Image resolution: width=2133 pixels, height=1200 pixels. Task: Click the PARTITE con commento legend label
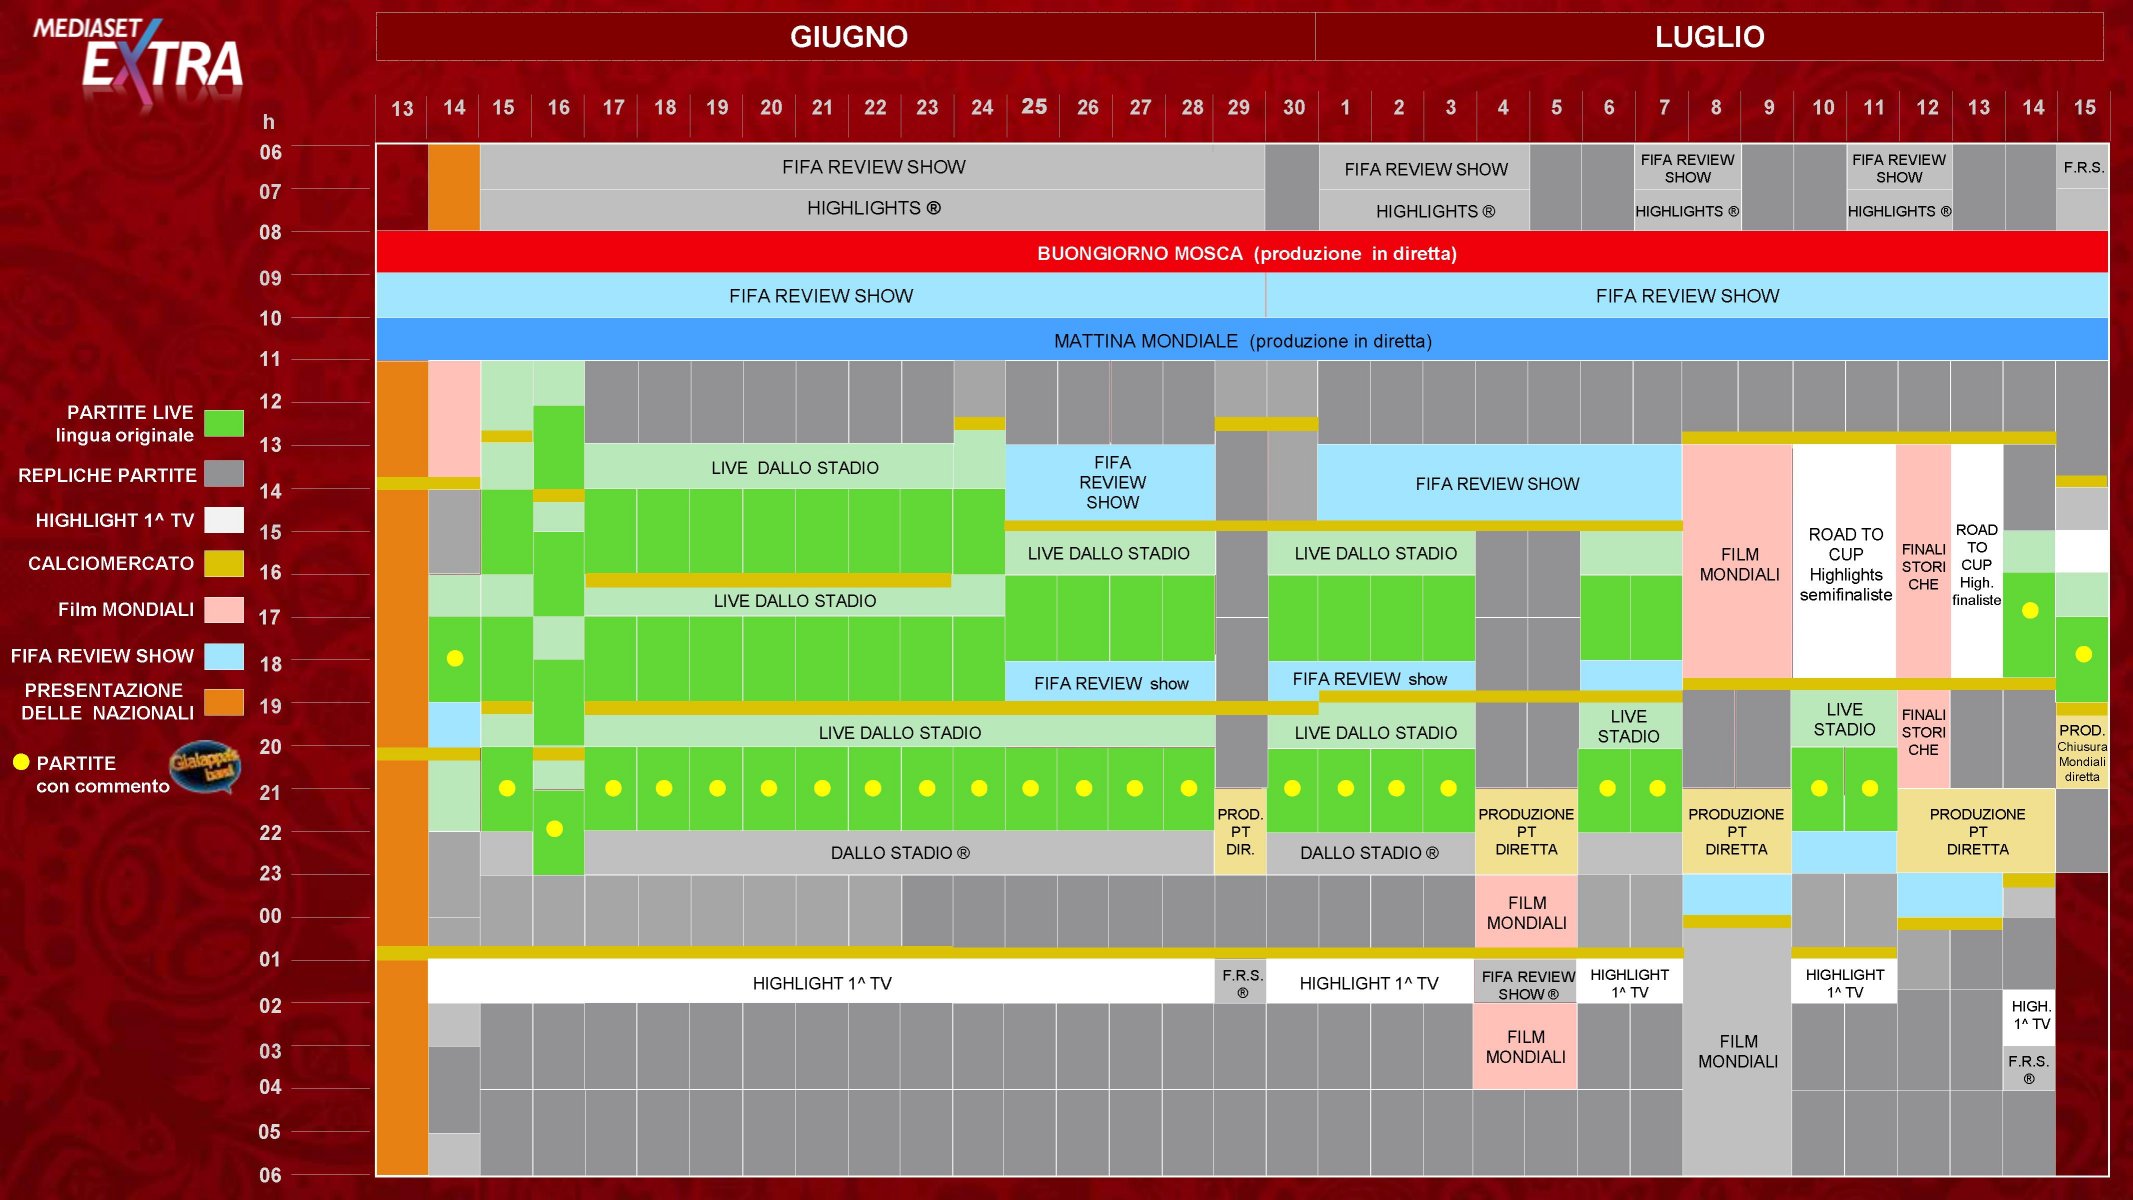[102, 774]
